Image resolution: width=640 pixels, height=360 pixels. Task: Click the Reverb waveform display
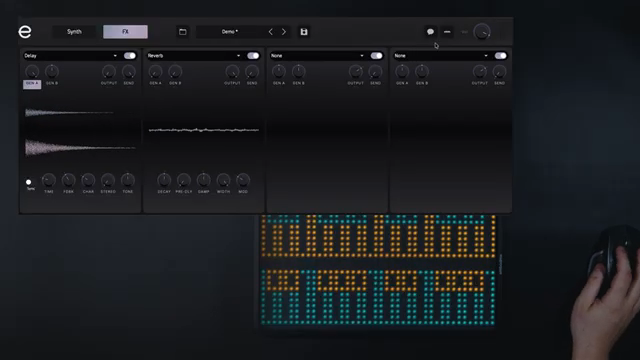click(x=204, y=130)
